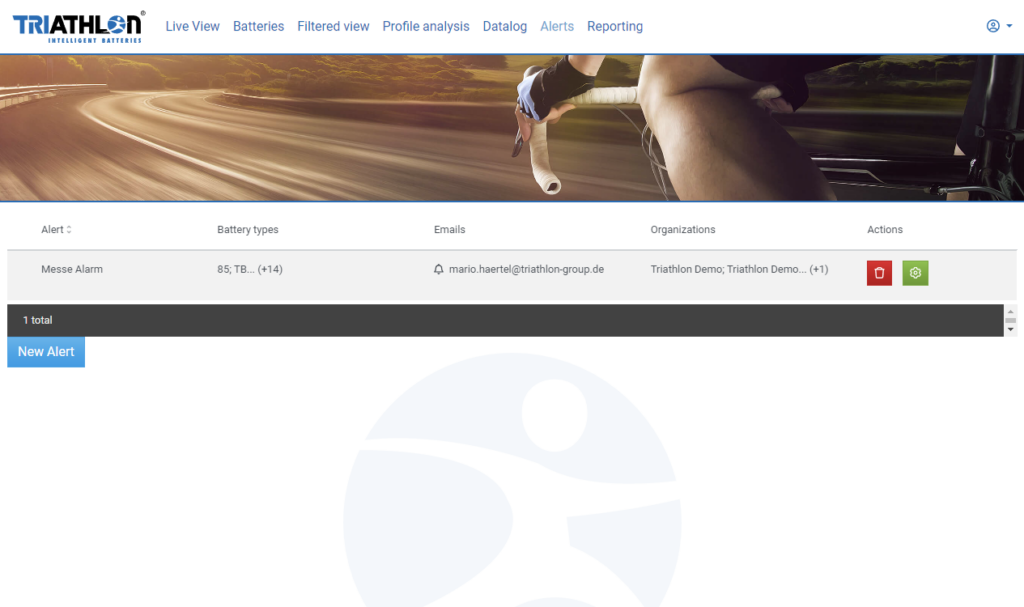Click organizations cell 'Triathlon Demo; Triathlon Demo... (+1)'

point(739,269)
